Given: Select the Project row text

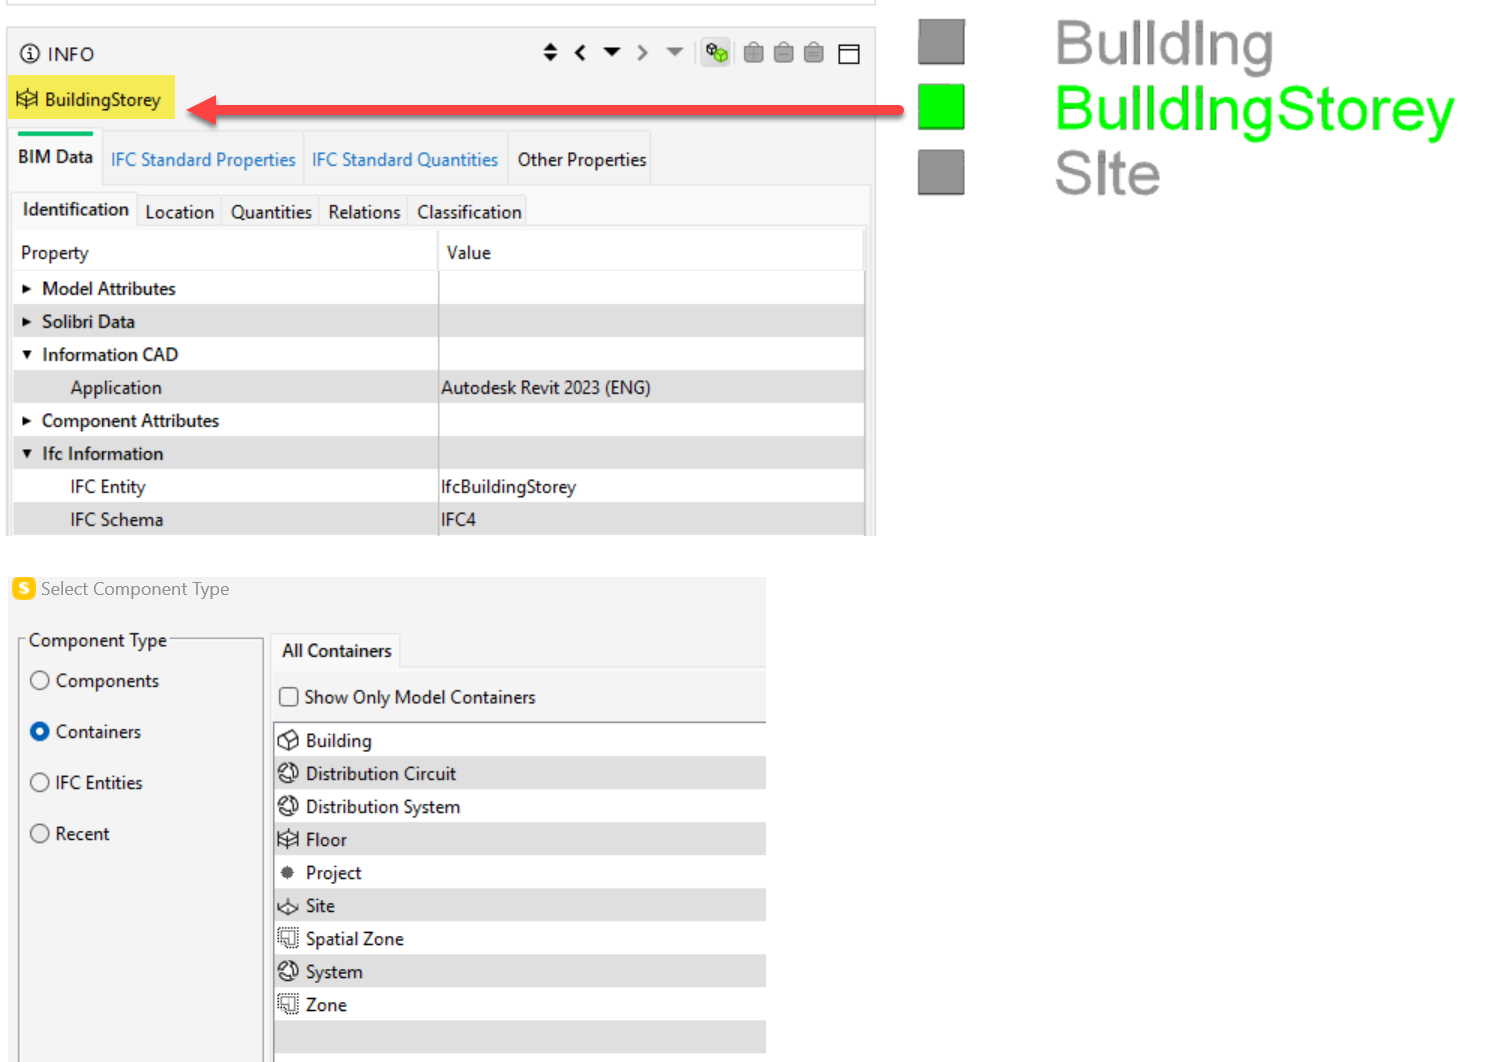Looking at the screenshot, I should (x=333, y=873).
